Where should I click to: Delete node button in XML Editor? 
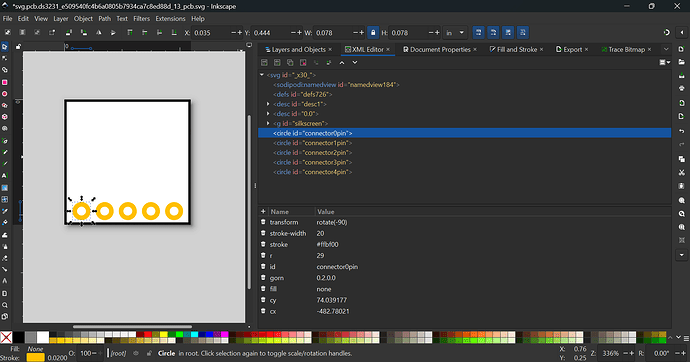(303, 62)
